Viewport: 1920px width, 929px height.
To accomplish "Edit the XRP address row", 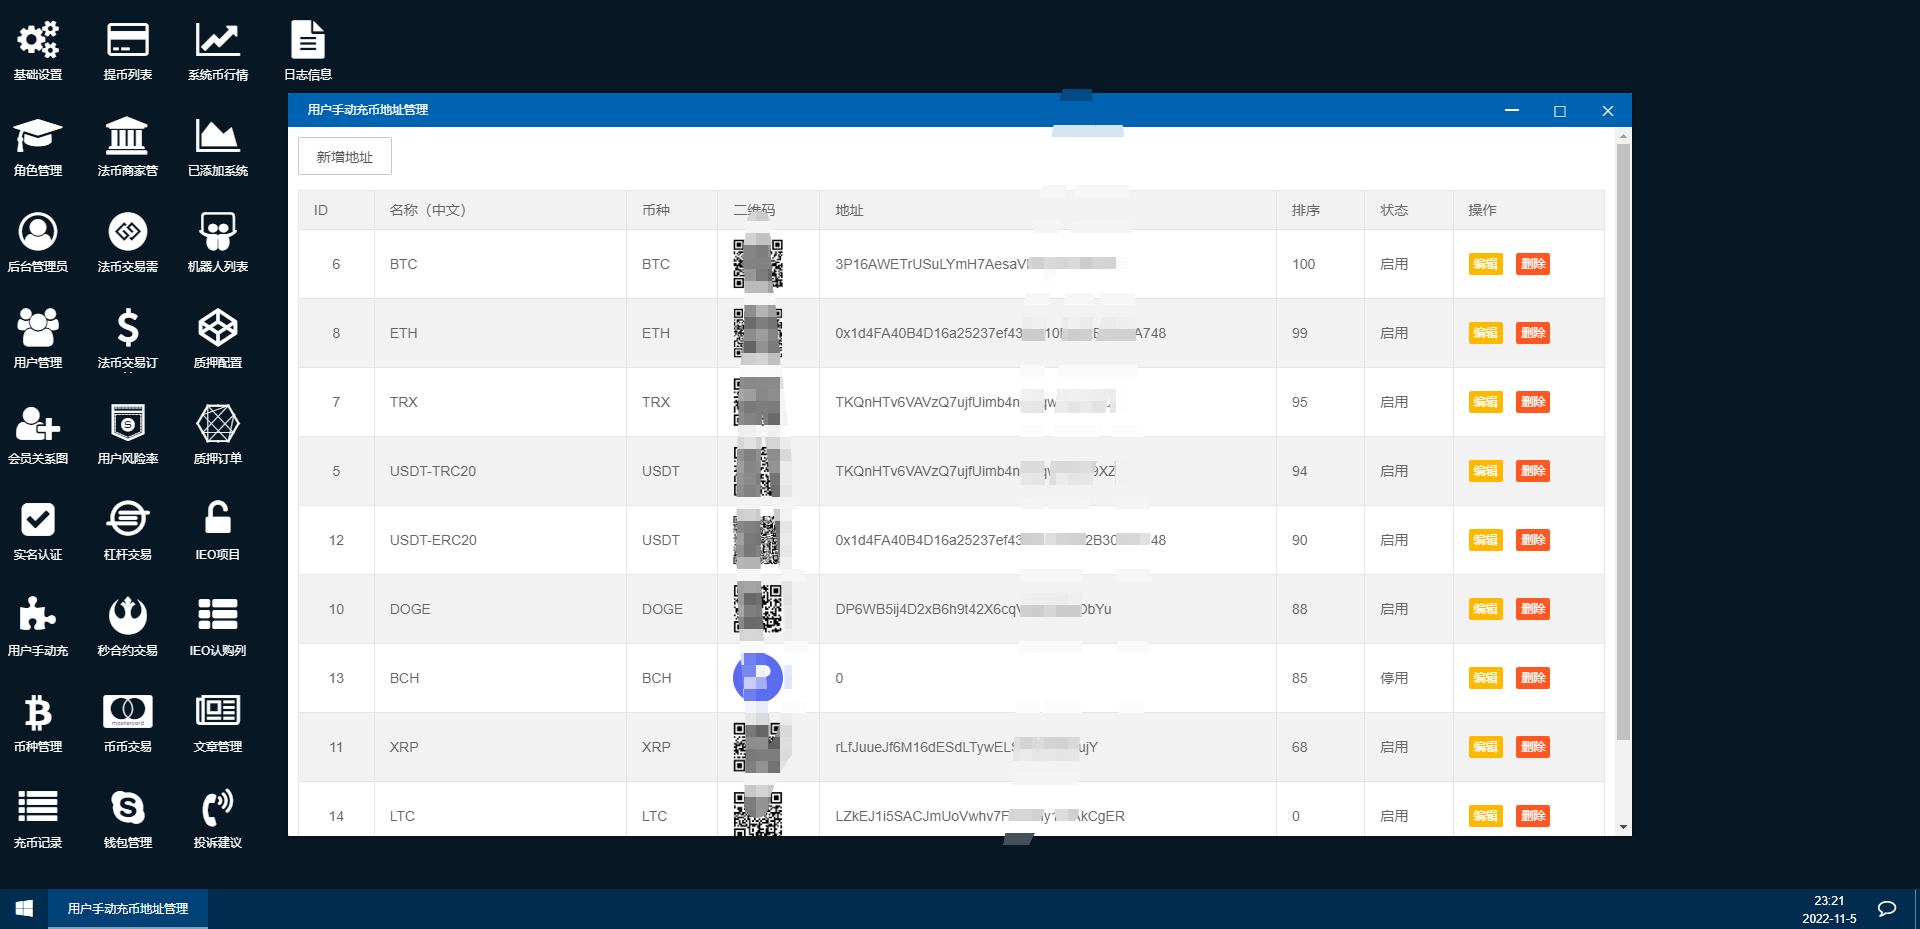I will point(1485,747).
